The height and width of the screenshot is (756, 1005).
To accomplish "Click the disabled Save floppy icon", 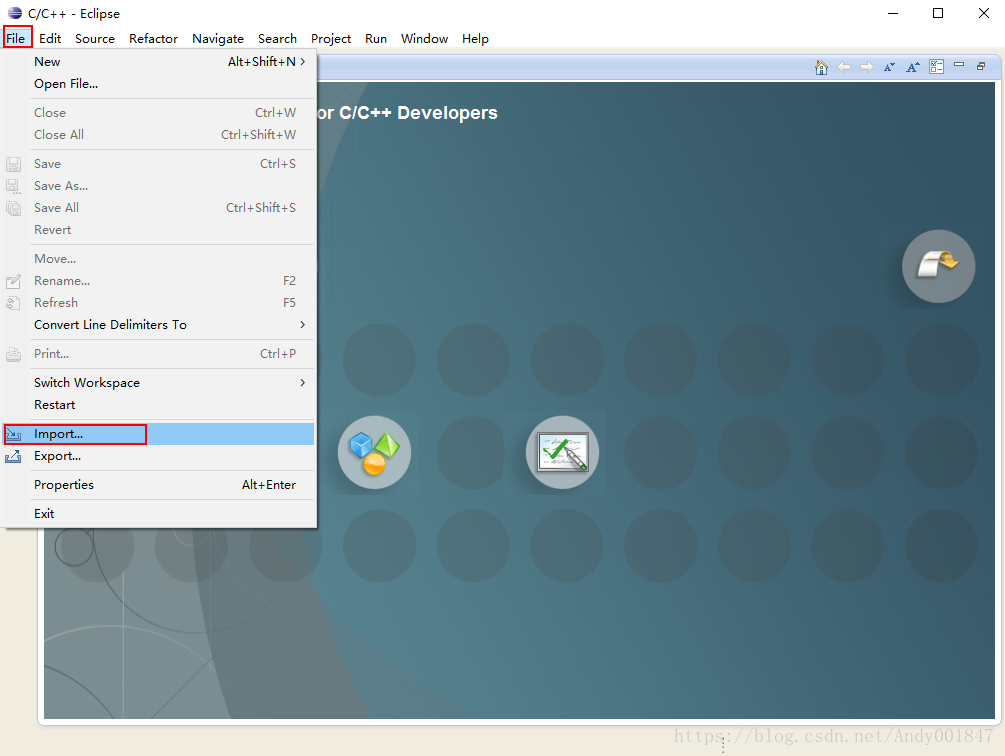I will tap(13, 164).
